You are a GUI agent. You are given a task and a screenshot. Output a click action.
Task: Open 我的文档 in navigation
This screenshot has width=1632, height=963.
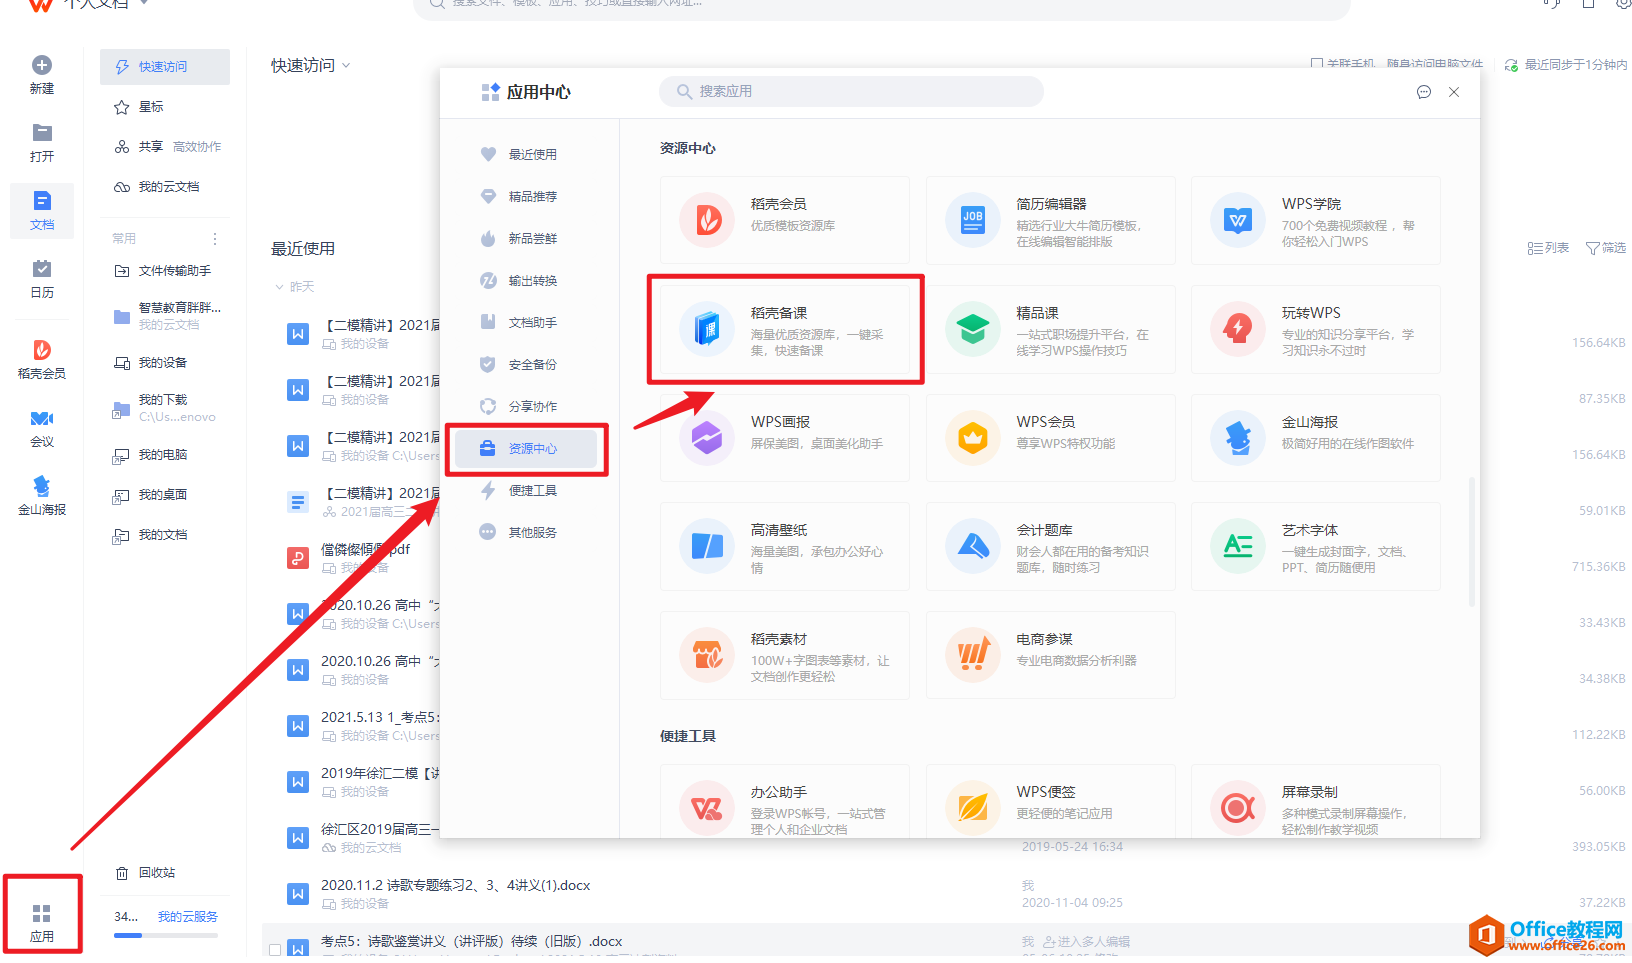coord(165,535)
